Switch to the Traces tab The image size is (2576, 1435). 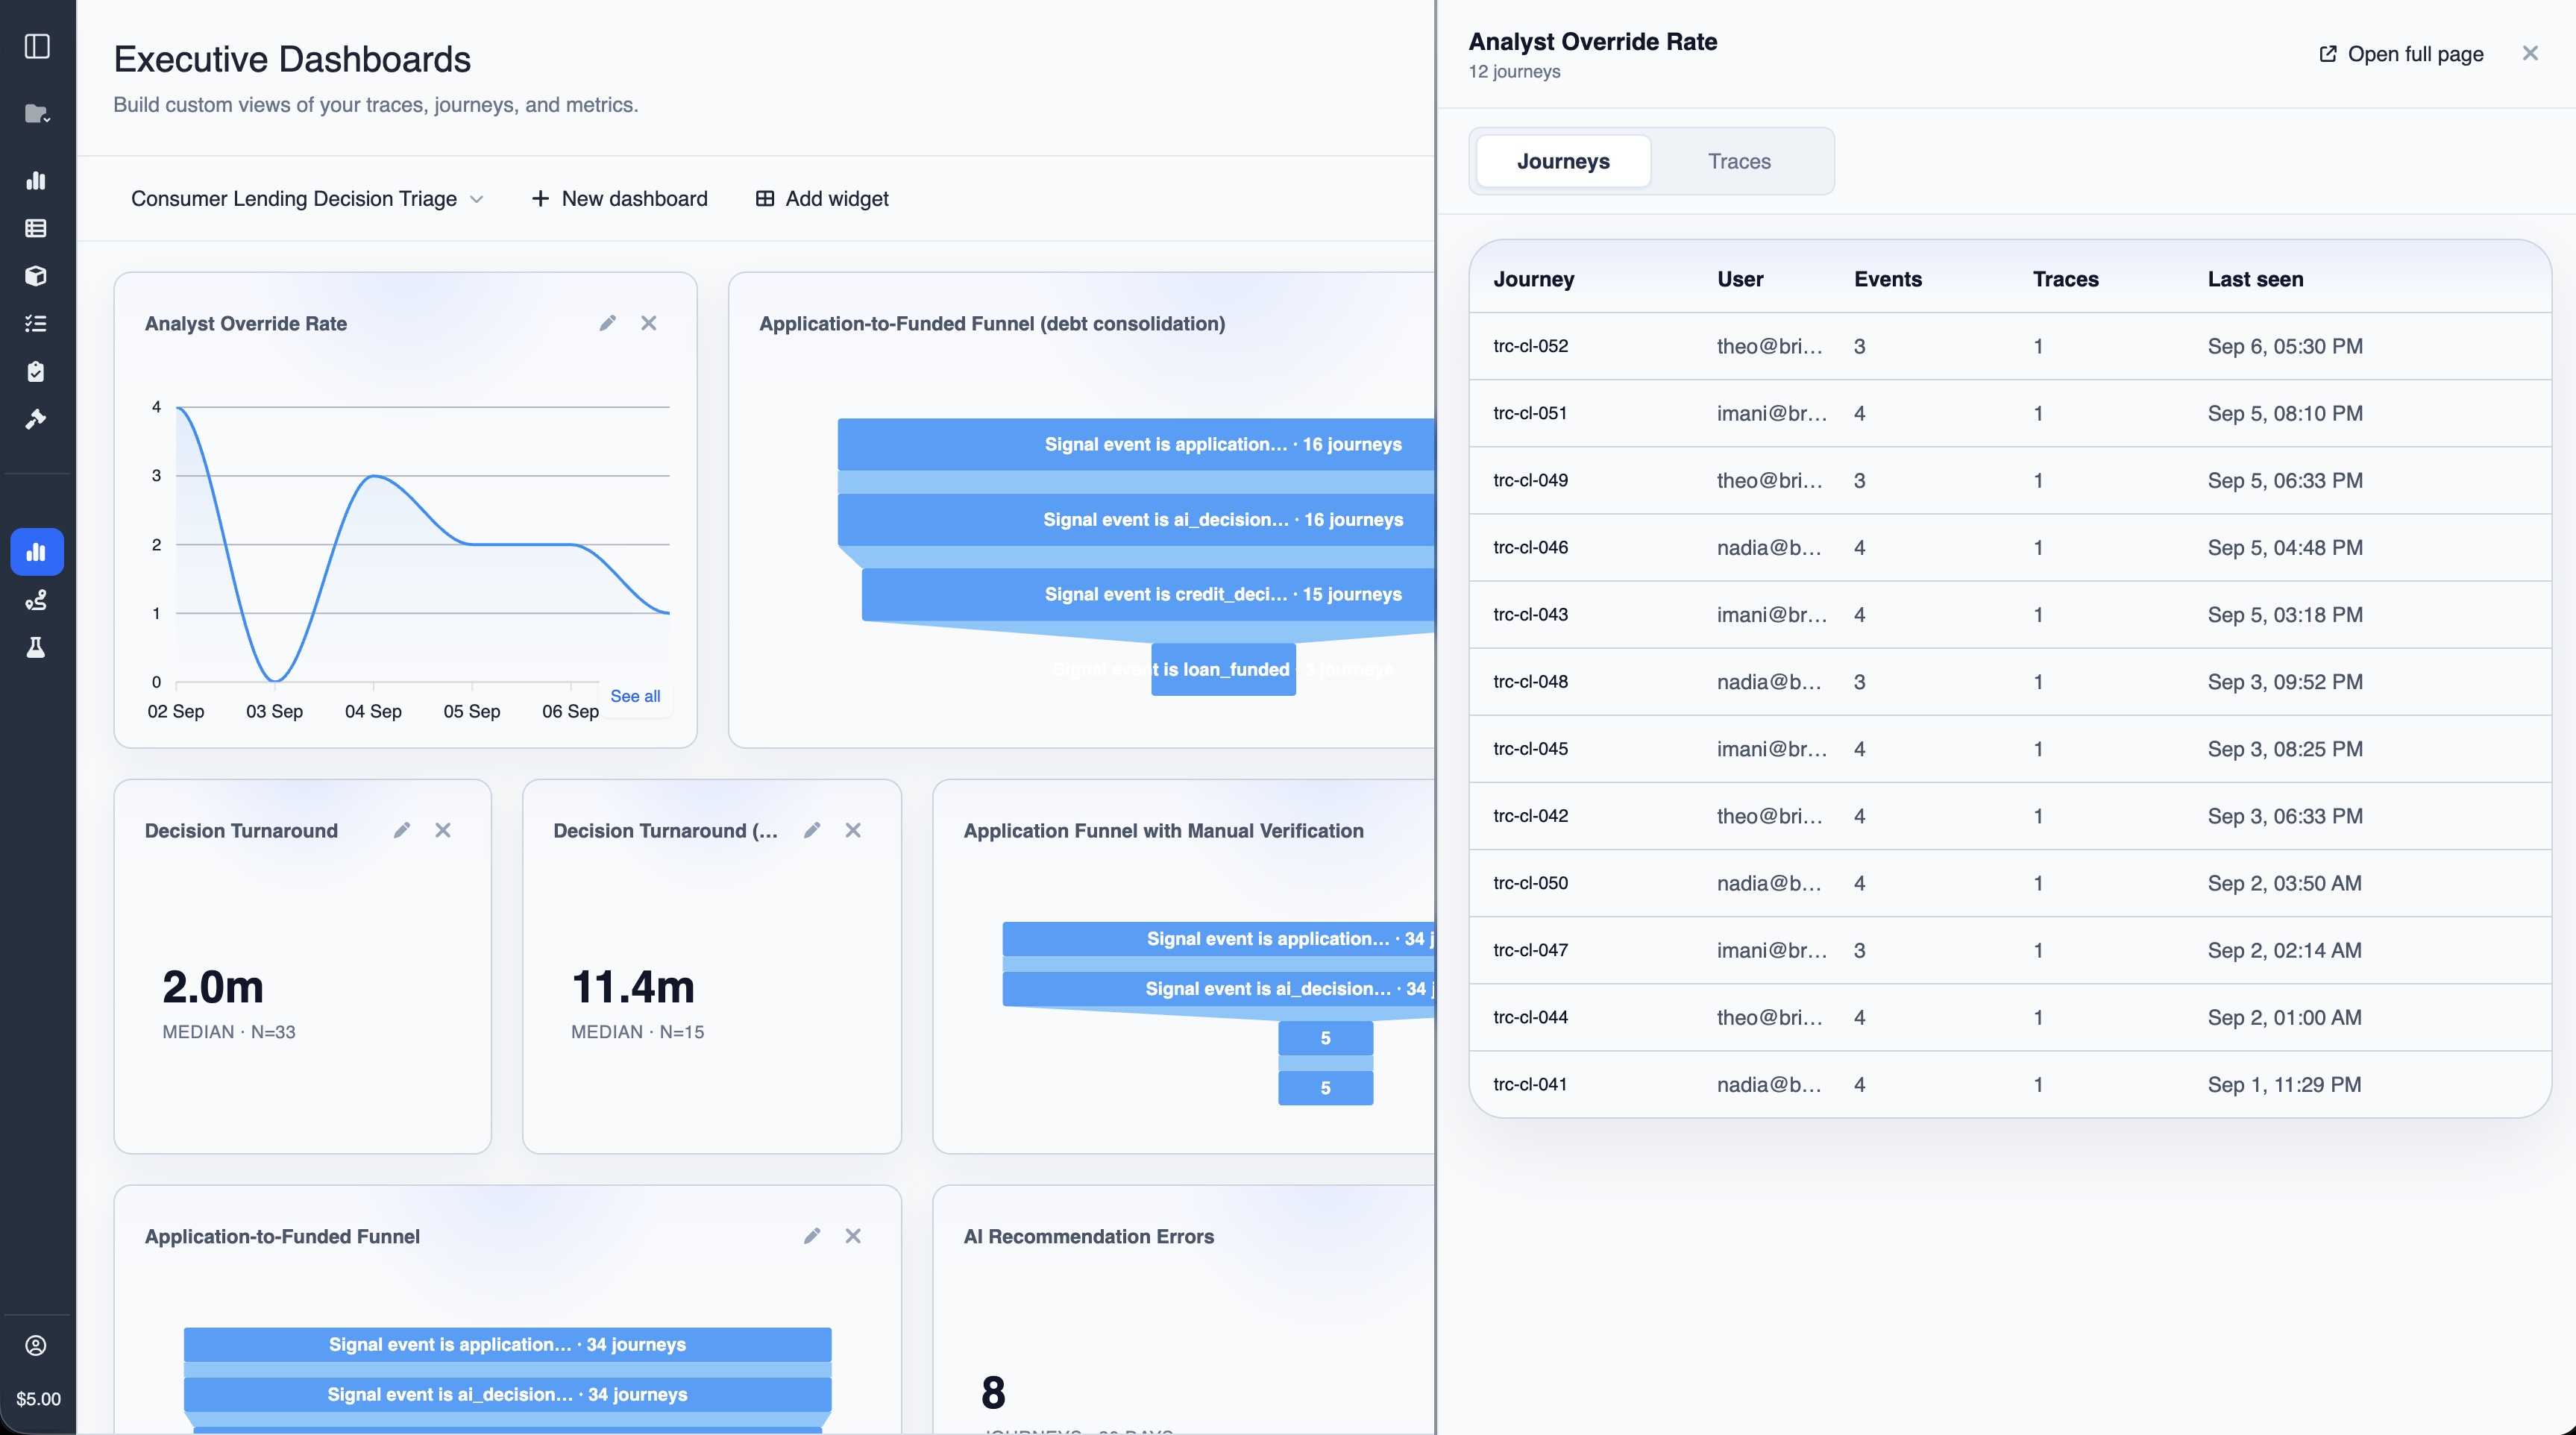point(1739,161)
